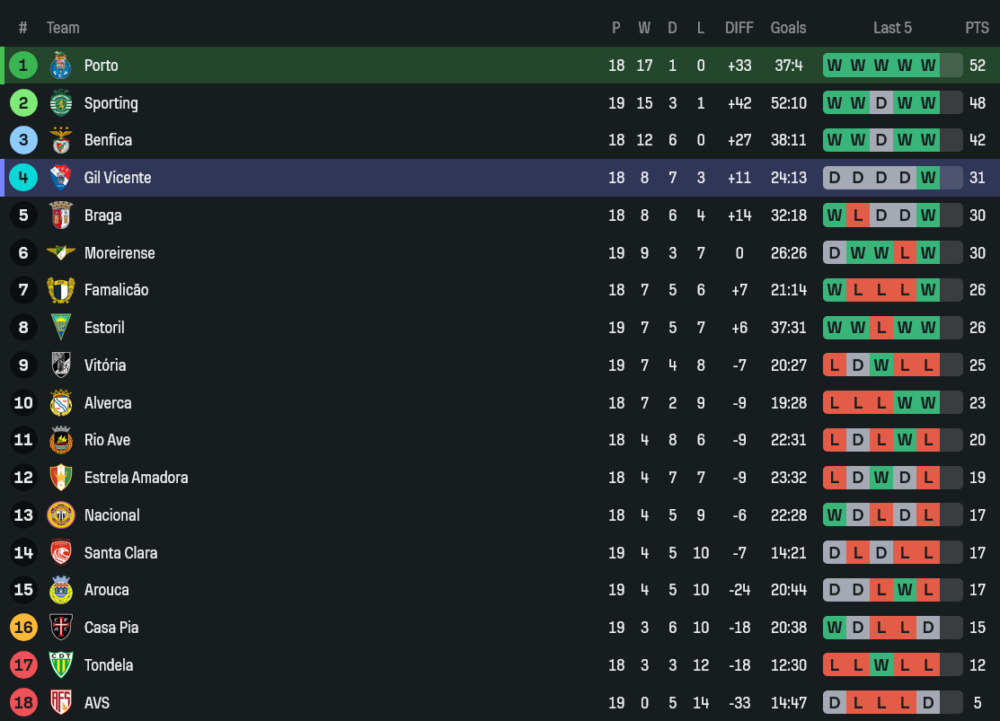
Task: Select the Santa Clara team name
Action: [120, 553]
